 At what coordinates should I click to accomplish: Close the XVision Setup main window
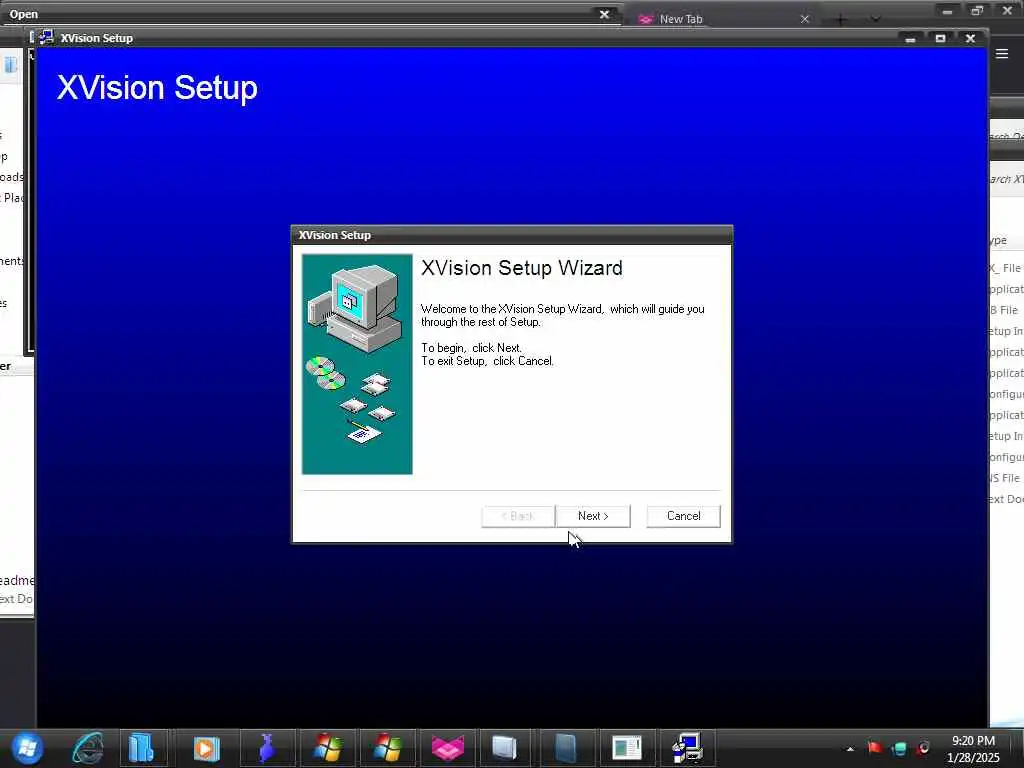click(x=970, y=39)
